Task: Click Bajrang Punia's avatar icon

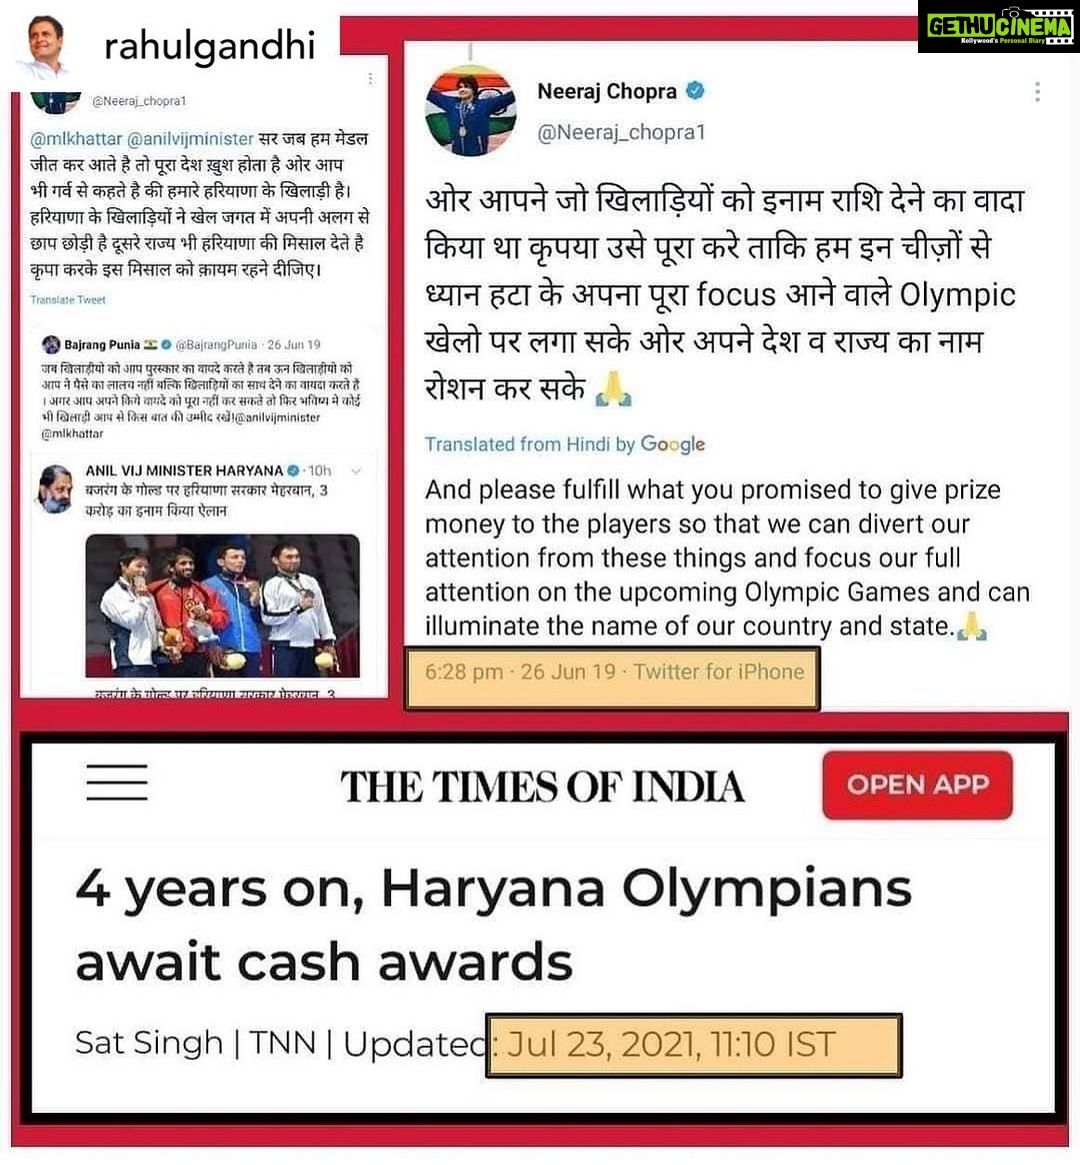Action: (x=51, y=344)
